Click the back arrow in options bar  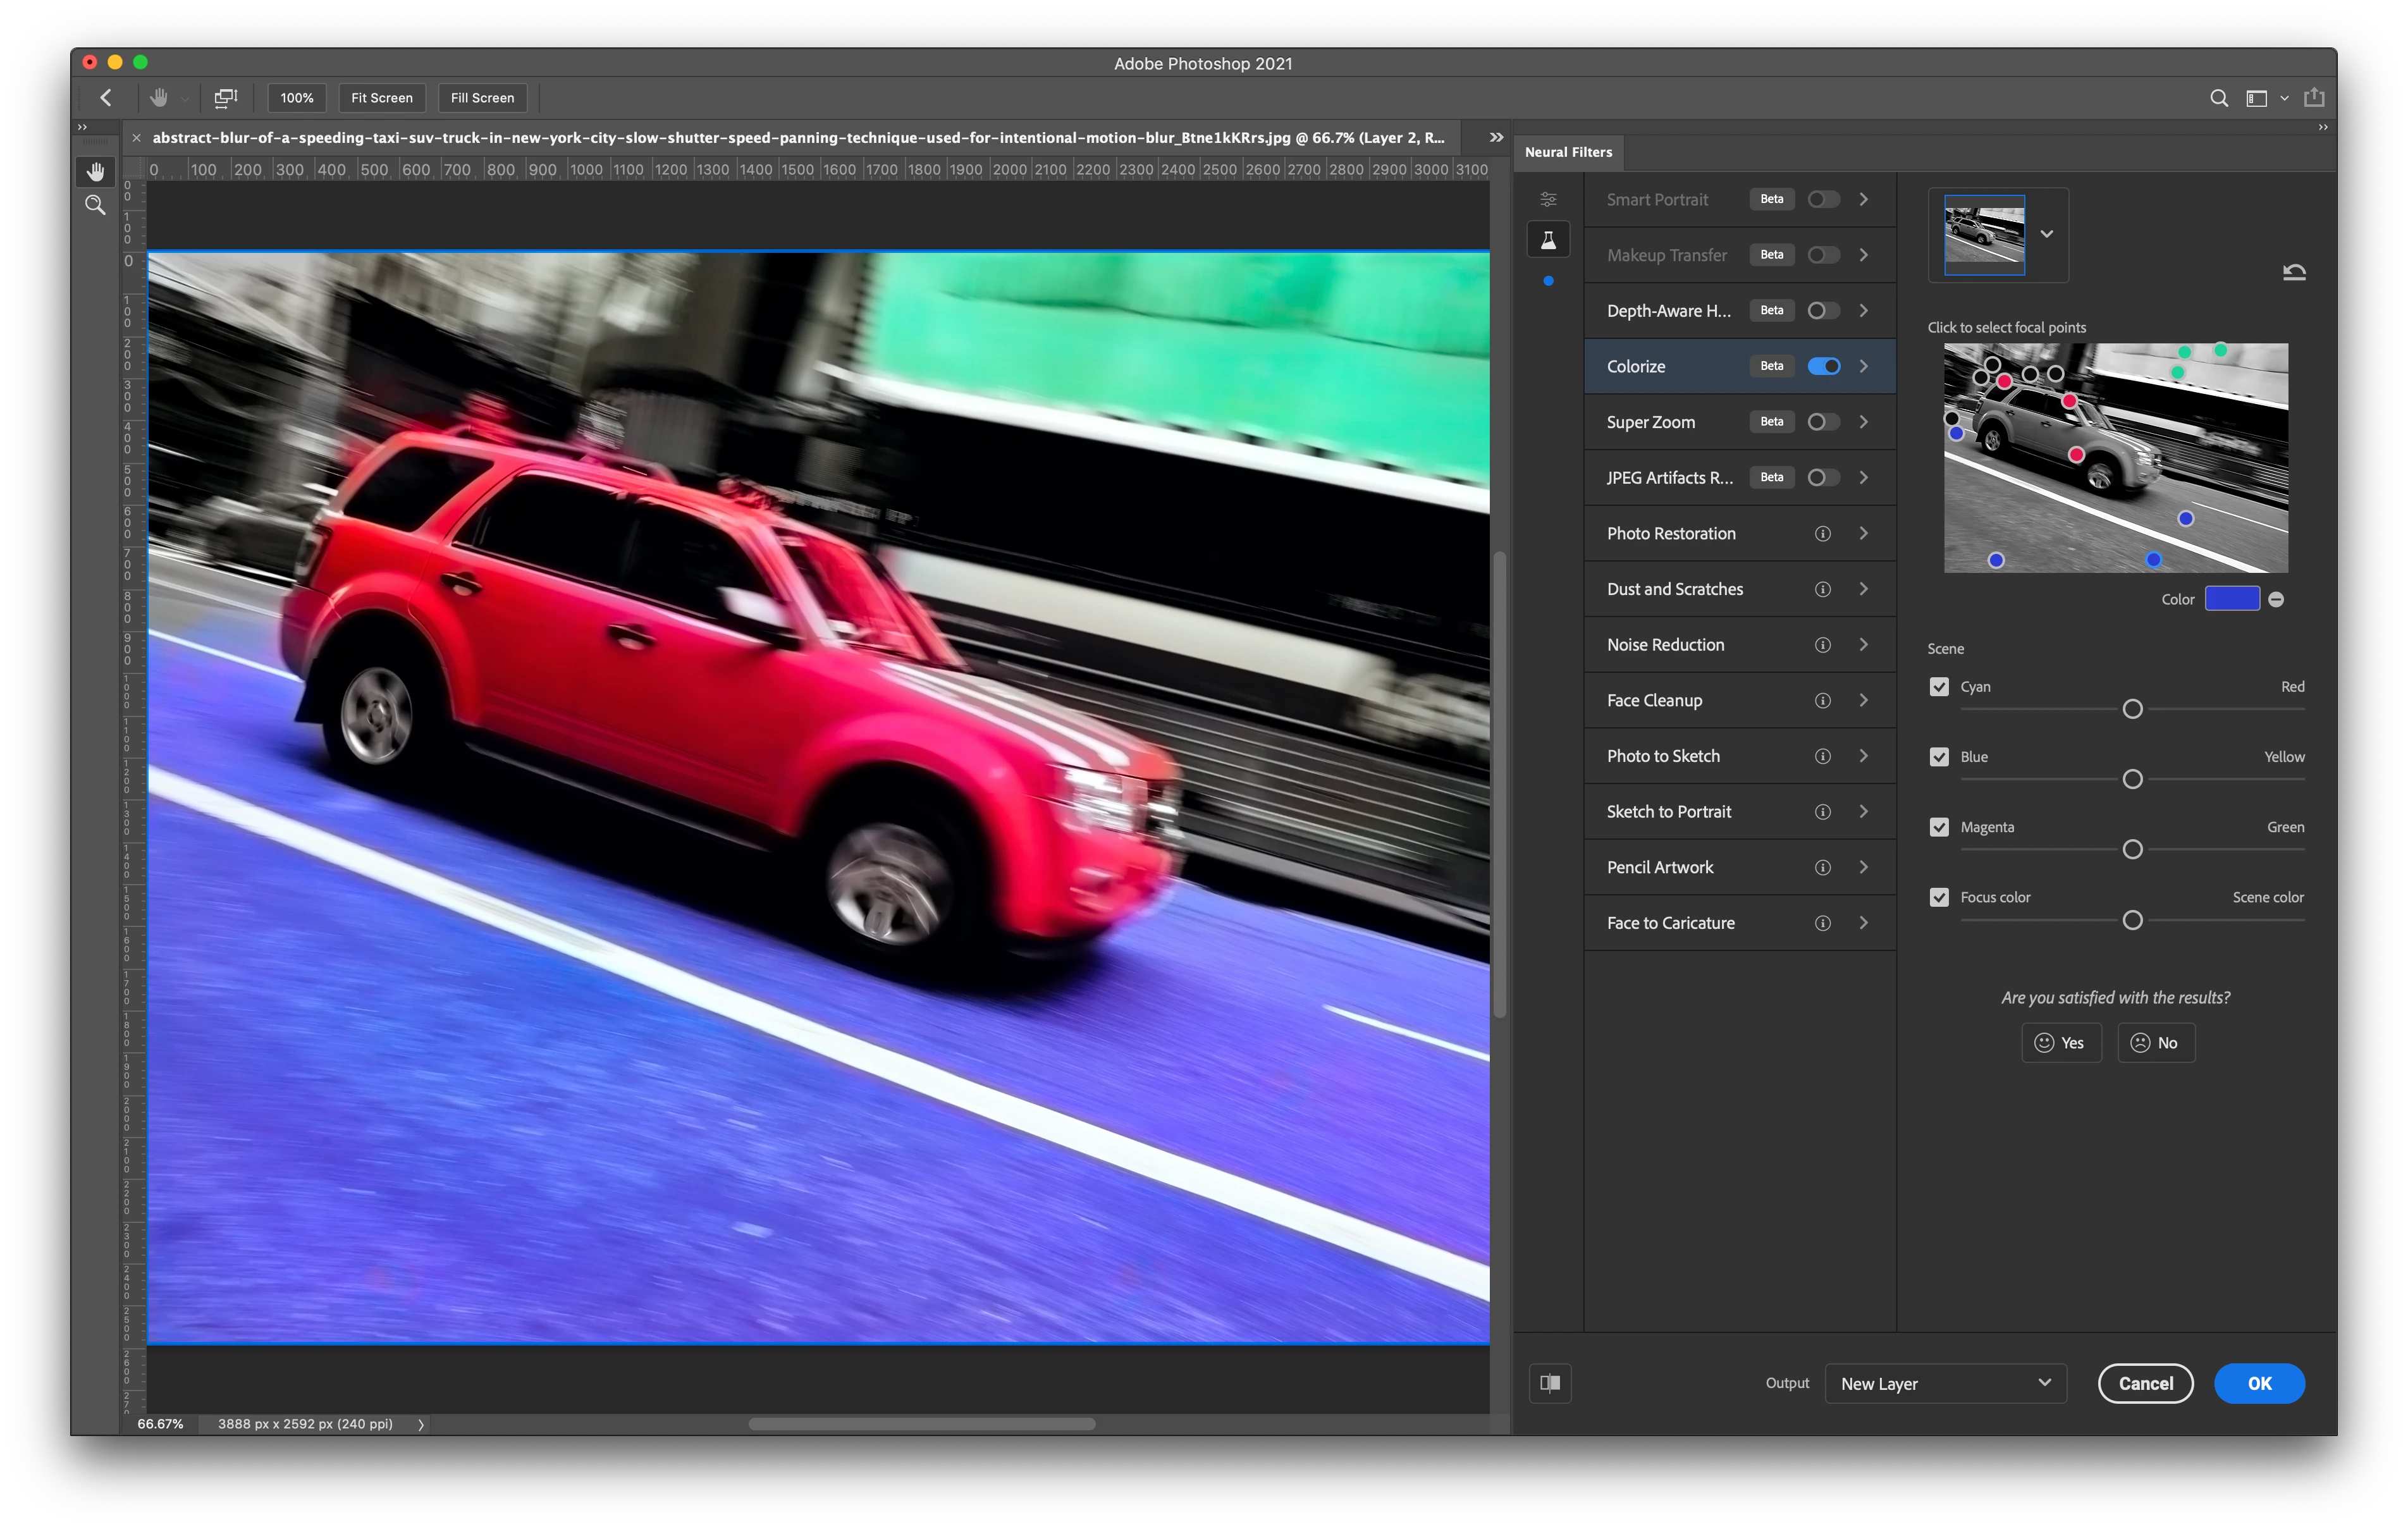coord(106,98)
